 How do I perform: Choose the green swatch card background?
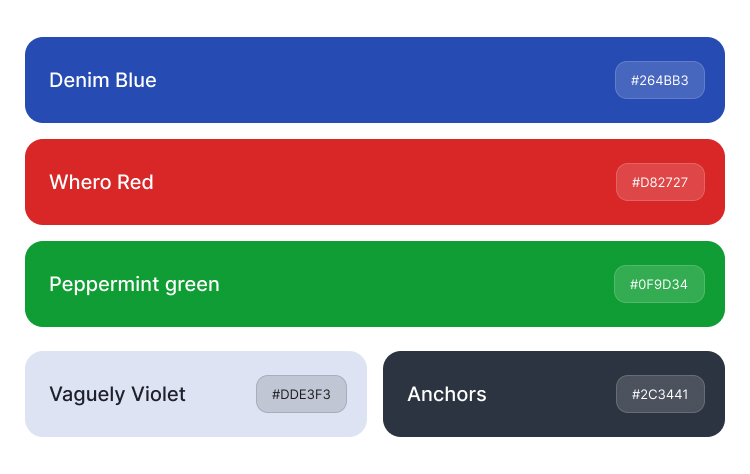click(x=375, y=284)
